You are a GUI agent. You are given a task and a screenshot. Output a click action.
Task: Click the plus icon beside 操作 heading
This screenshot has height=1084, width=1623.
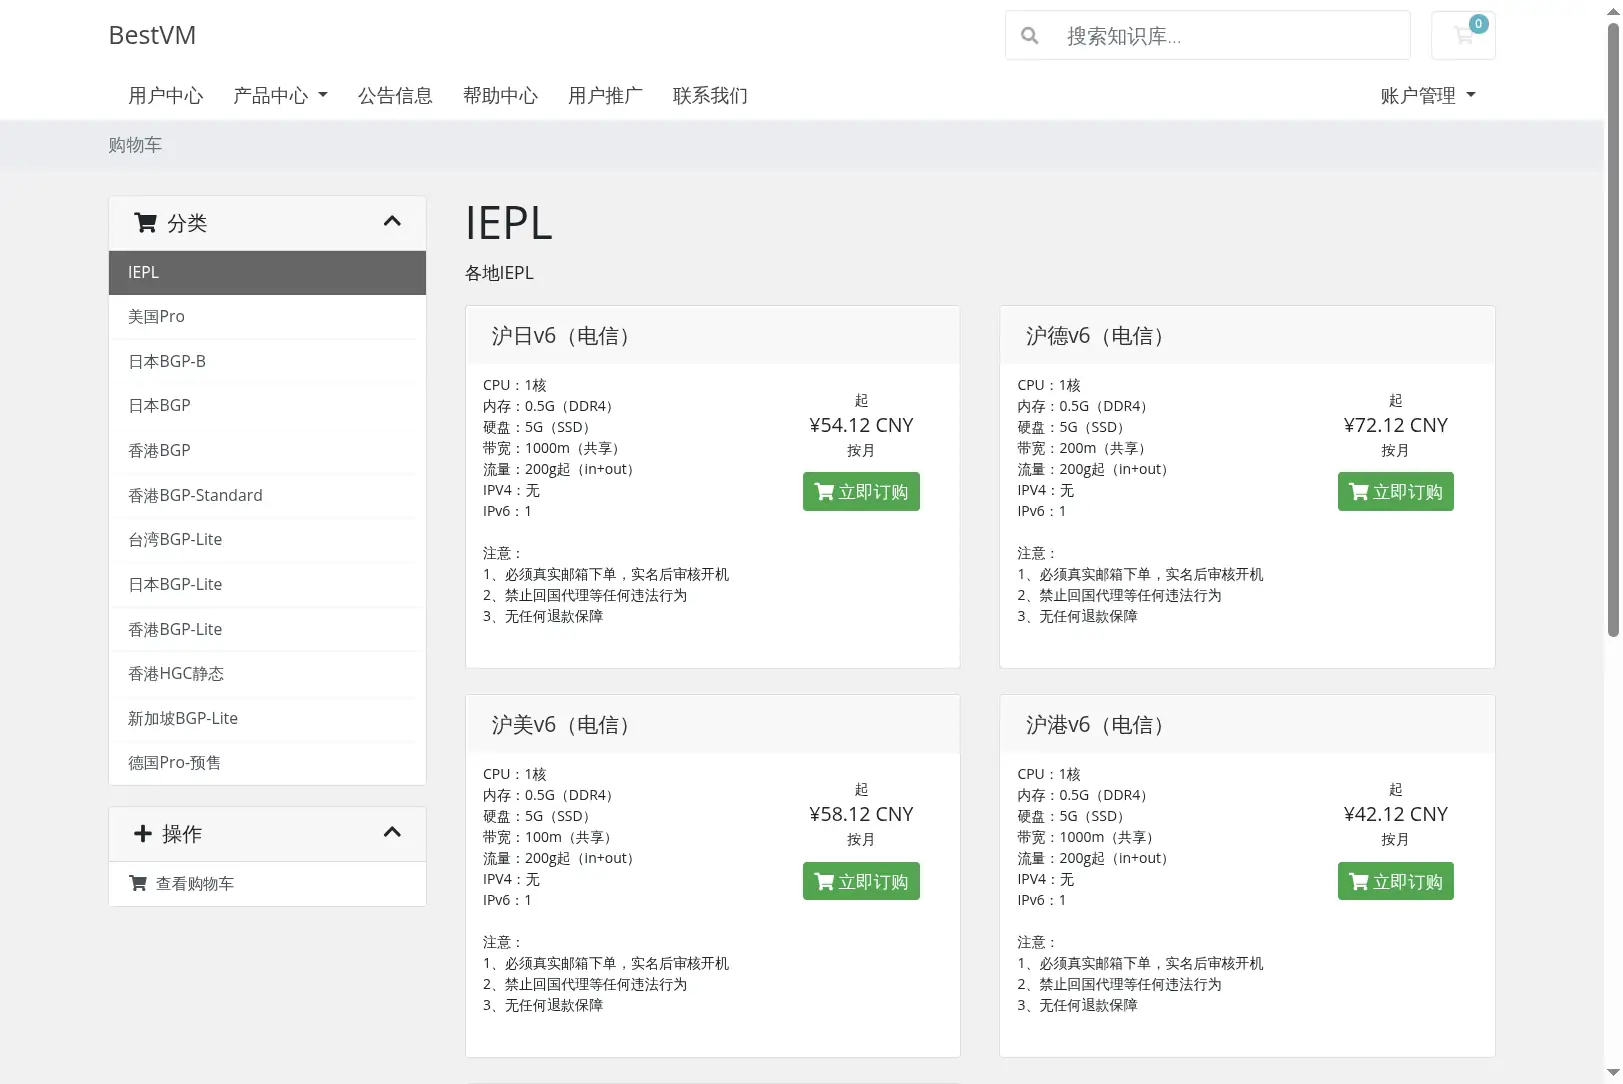[143, 834]
